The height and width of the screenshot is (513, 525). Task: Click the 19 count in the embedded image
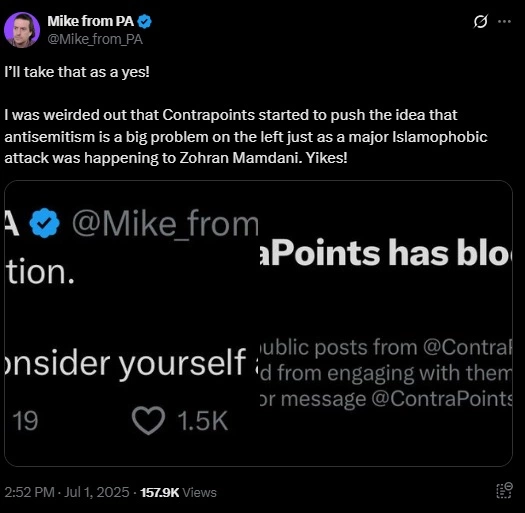click(25, 421)
